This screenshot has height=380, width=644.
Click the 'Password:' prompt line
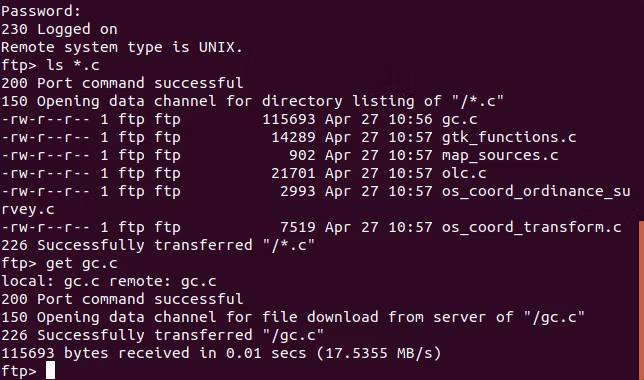[41, 12]
